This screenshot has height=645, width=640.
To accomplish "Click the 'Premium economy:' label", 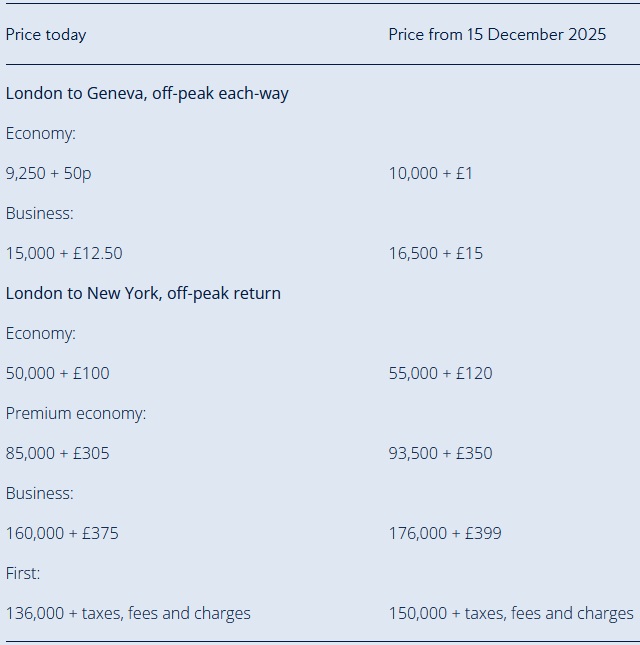I will click(76, 413).
